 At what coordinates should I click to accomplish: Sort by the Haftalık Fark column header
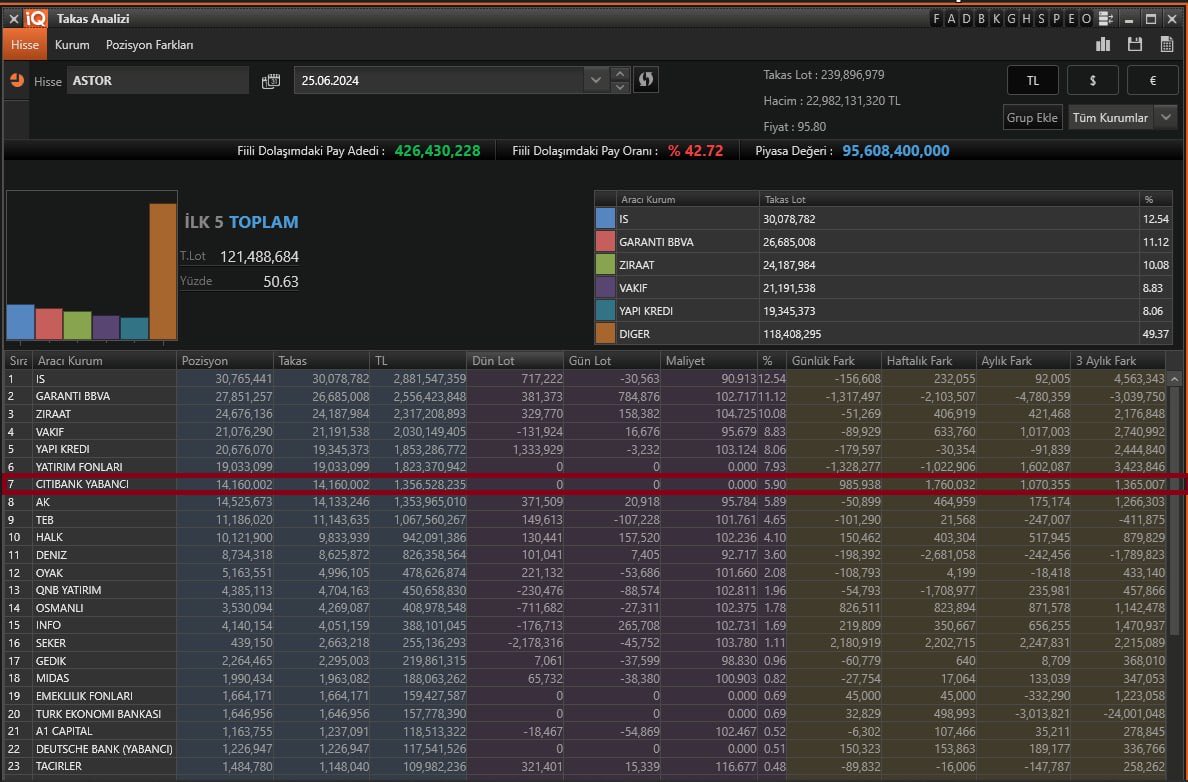click(x=929, y=361)
